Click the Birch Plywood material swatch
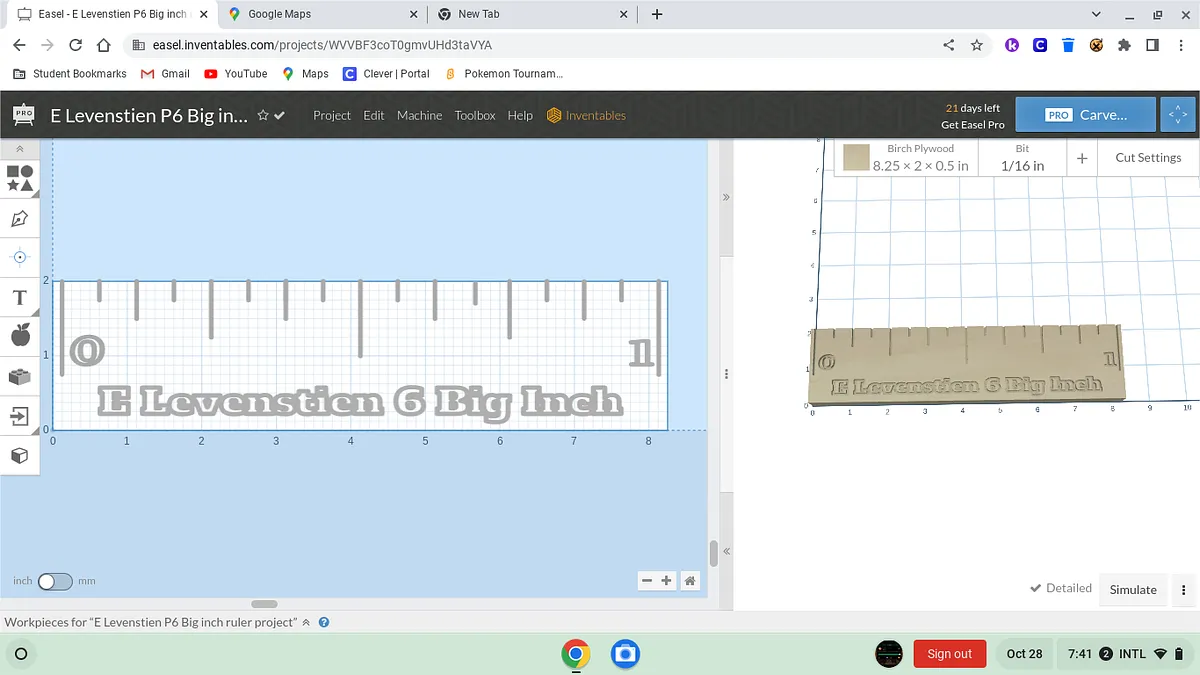 [856, 158]
